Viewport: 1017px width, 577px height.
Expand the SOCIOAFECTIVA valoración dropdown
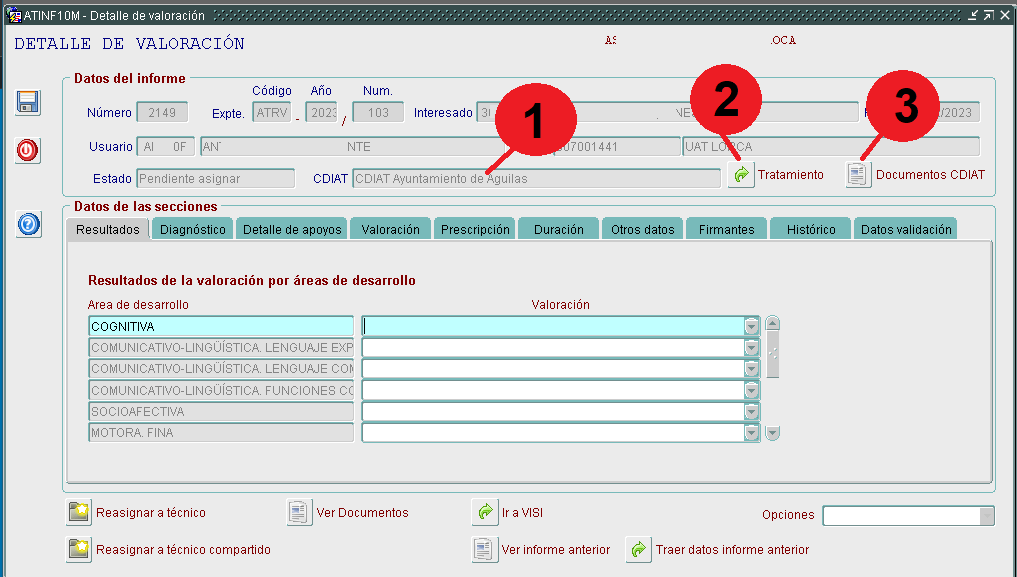(751, 412)
